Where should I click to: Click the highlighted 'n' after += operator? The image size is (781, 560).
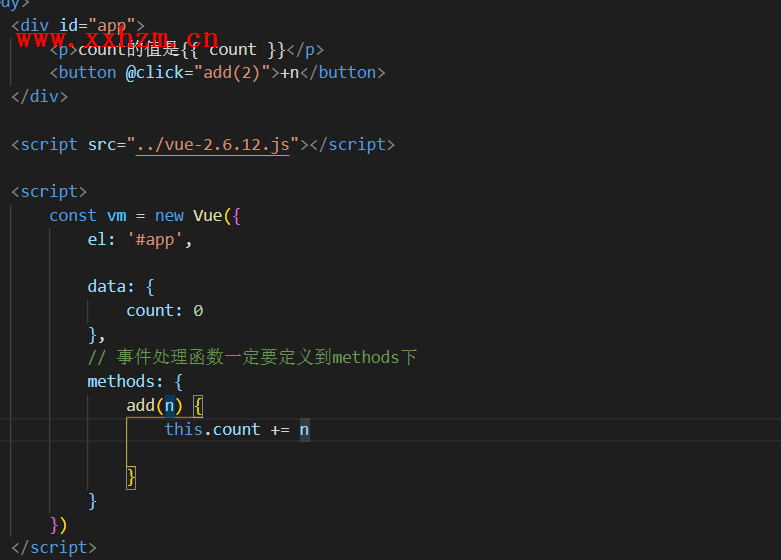point(304,429)
